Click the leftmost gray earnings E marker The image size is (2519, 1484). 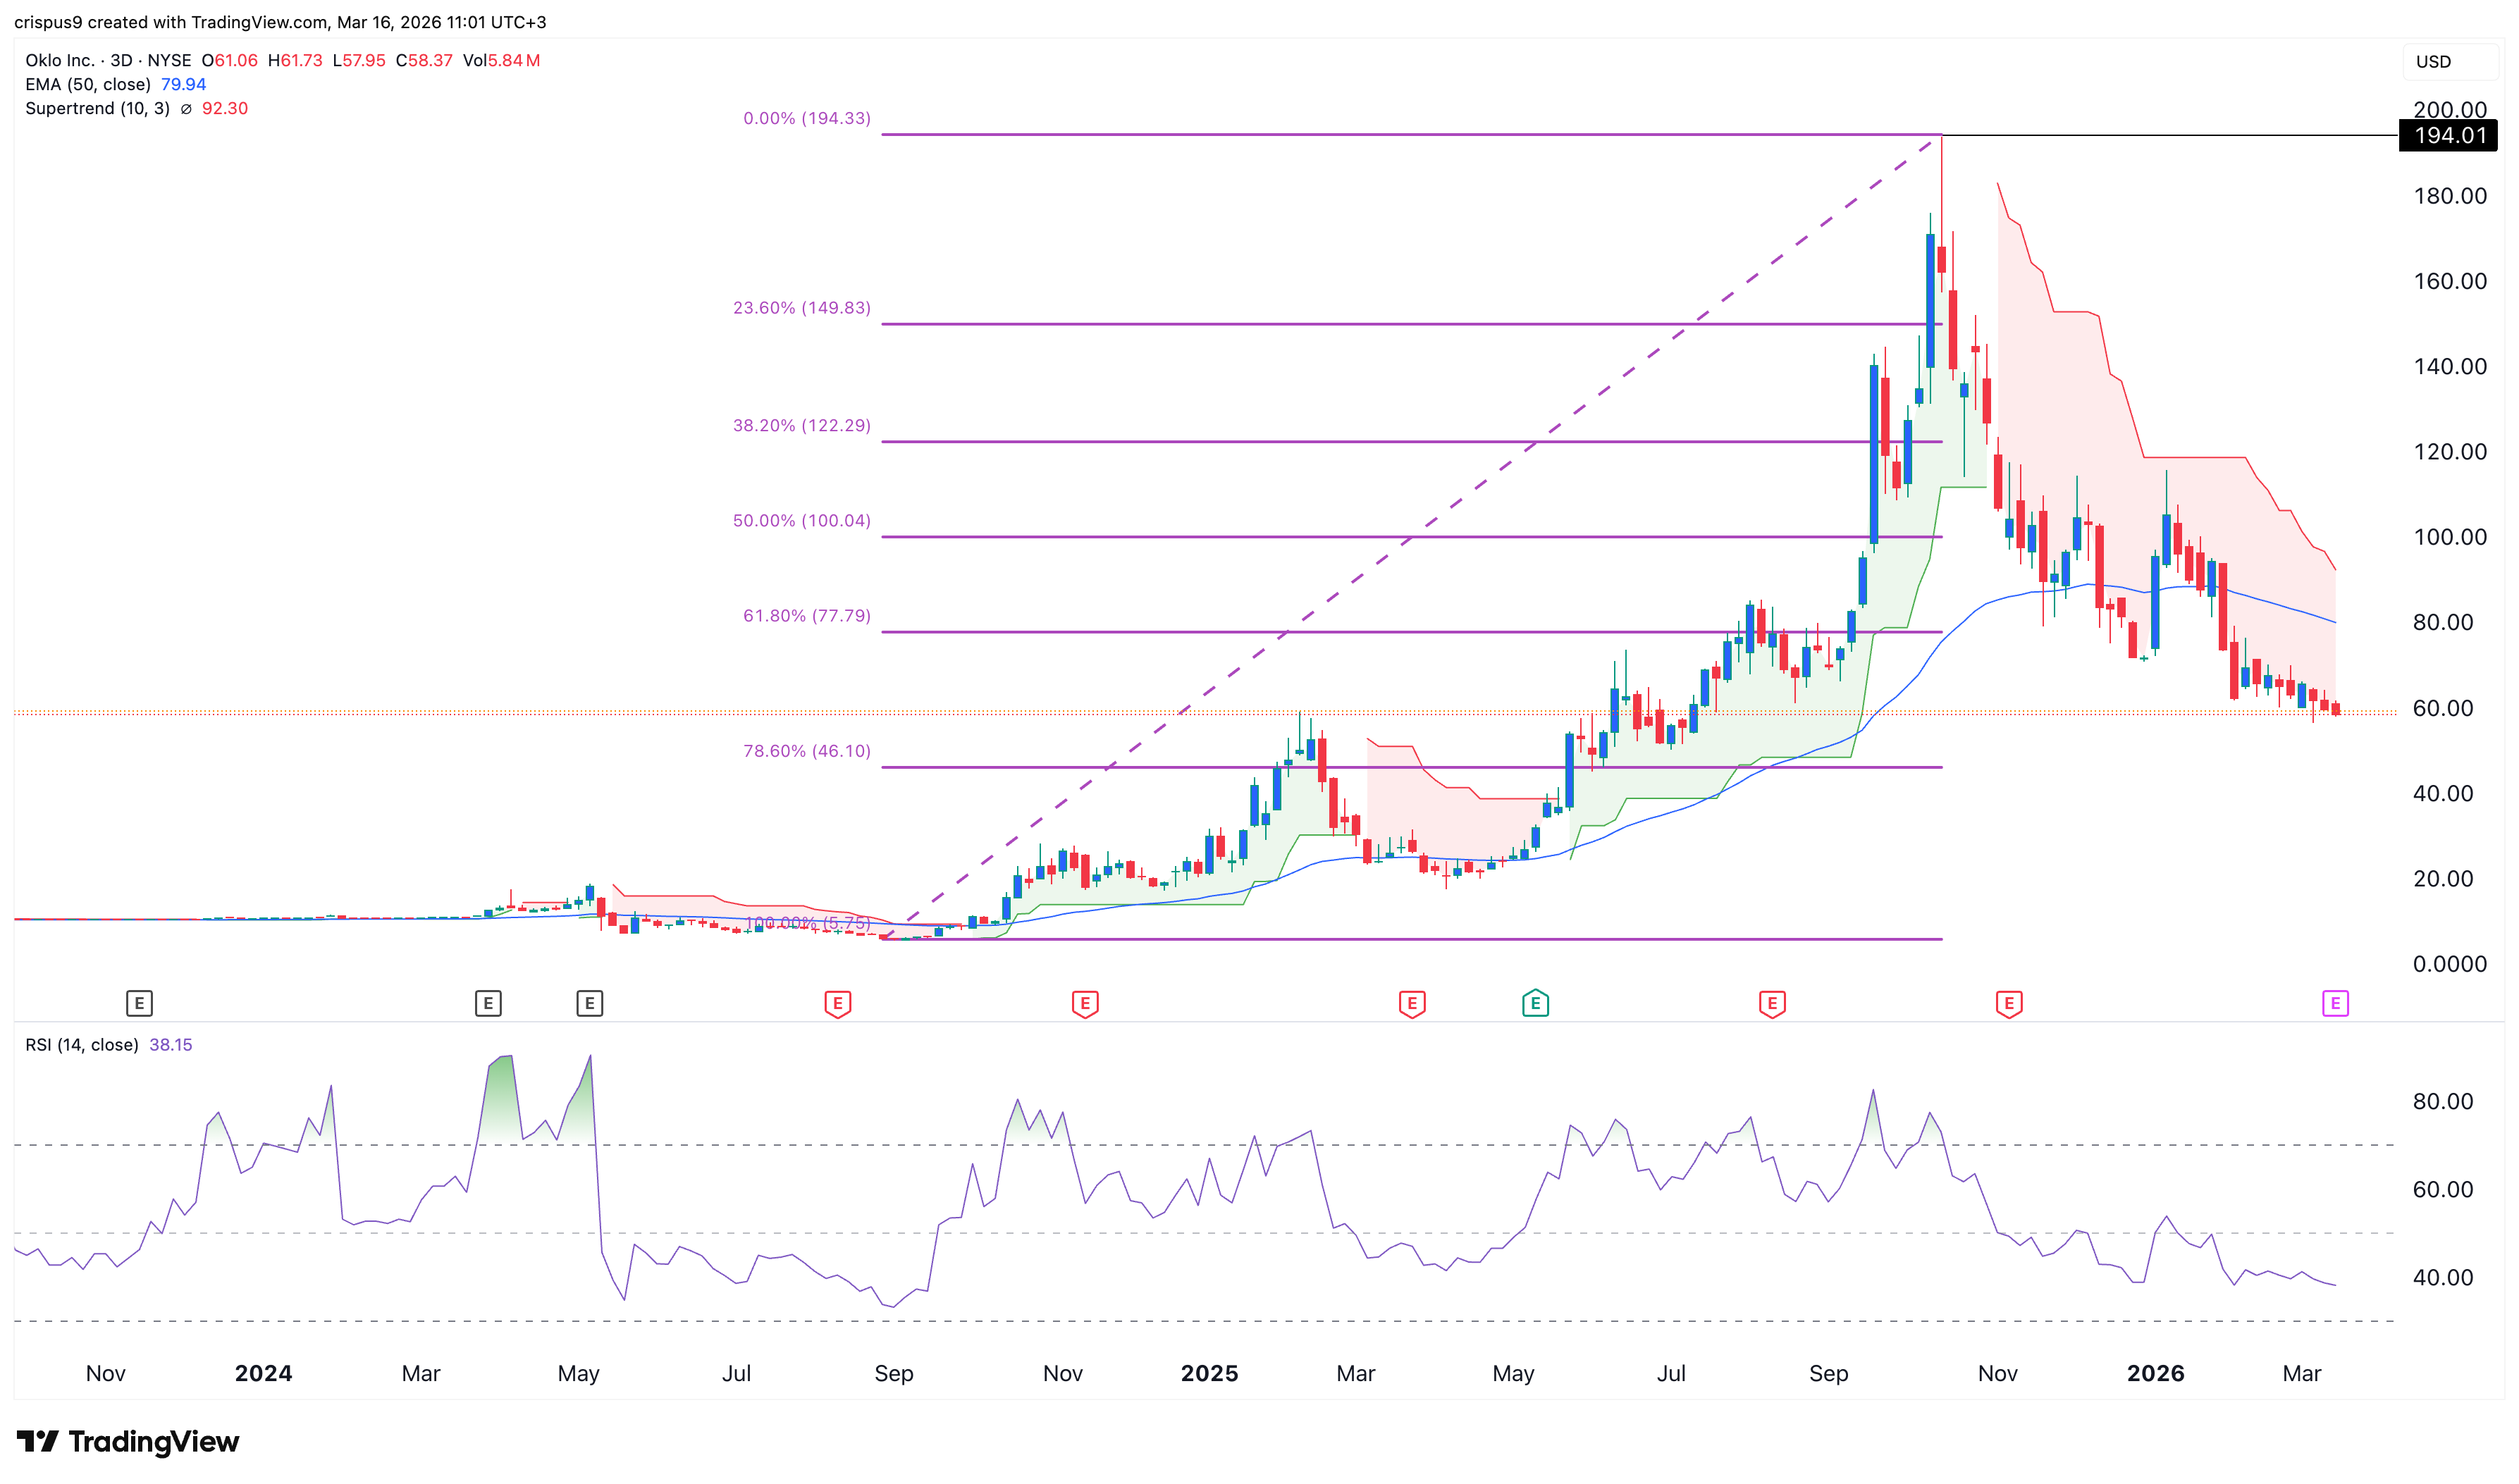(139, 1003)
